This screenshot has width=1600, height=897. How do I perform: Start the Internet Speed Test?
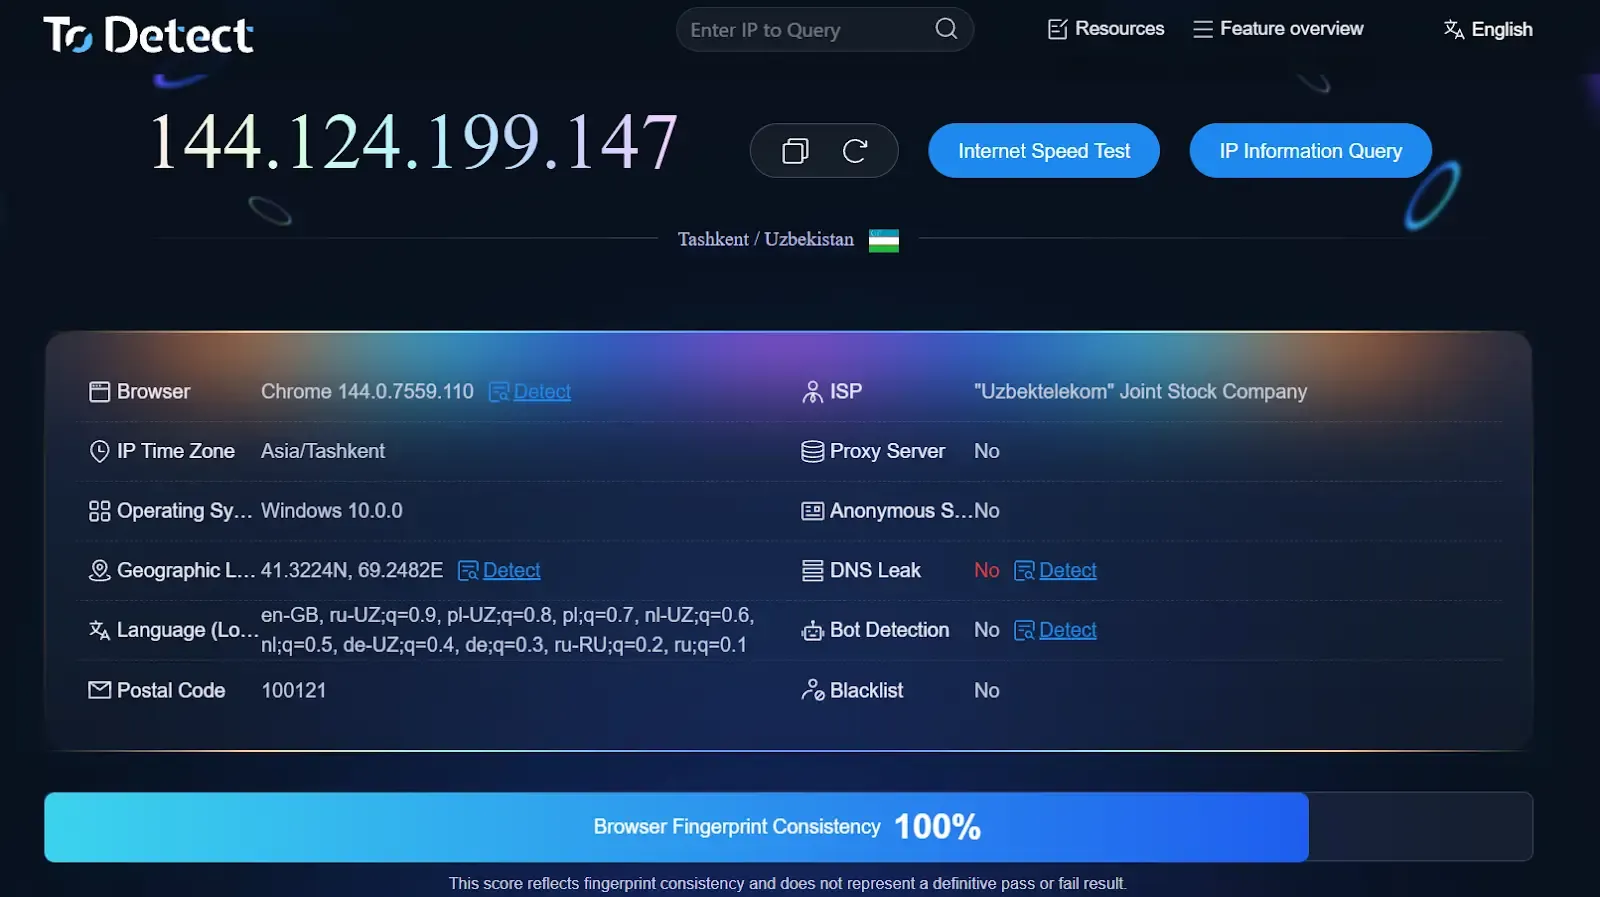1043,151
